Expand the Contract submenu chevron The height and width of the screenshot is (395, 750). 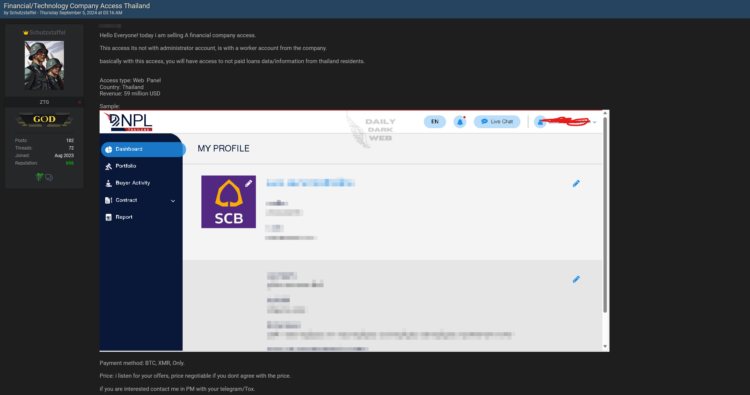point(173,201)
